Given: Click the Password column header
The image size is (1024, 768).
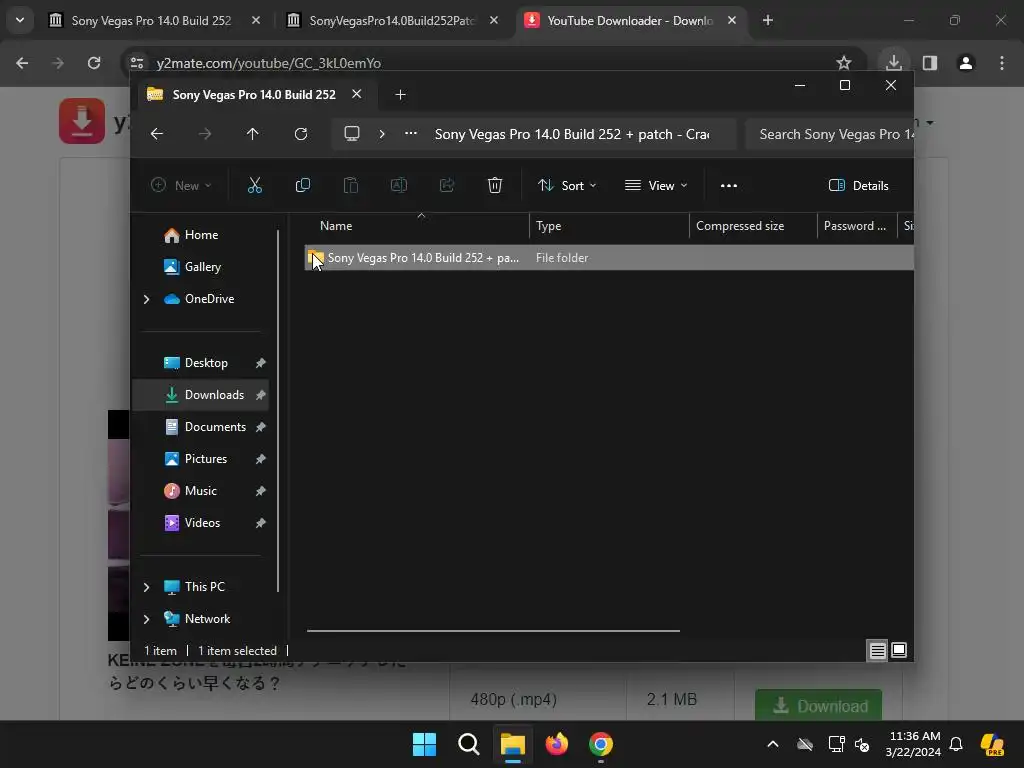Looking at the screenshot, I should click(x=857, y=226).
